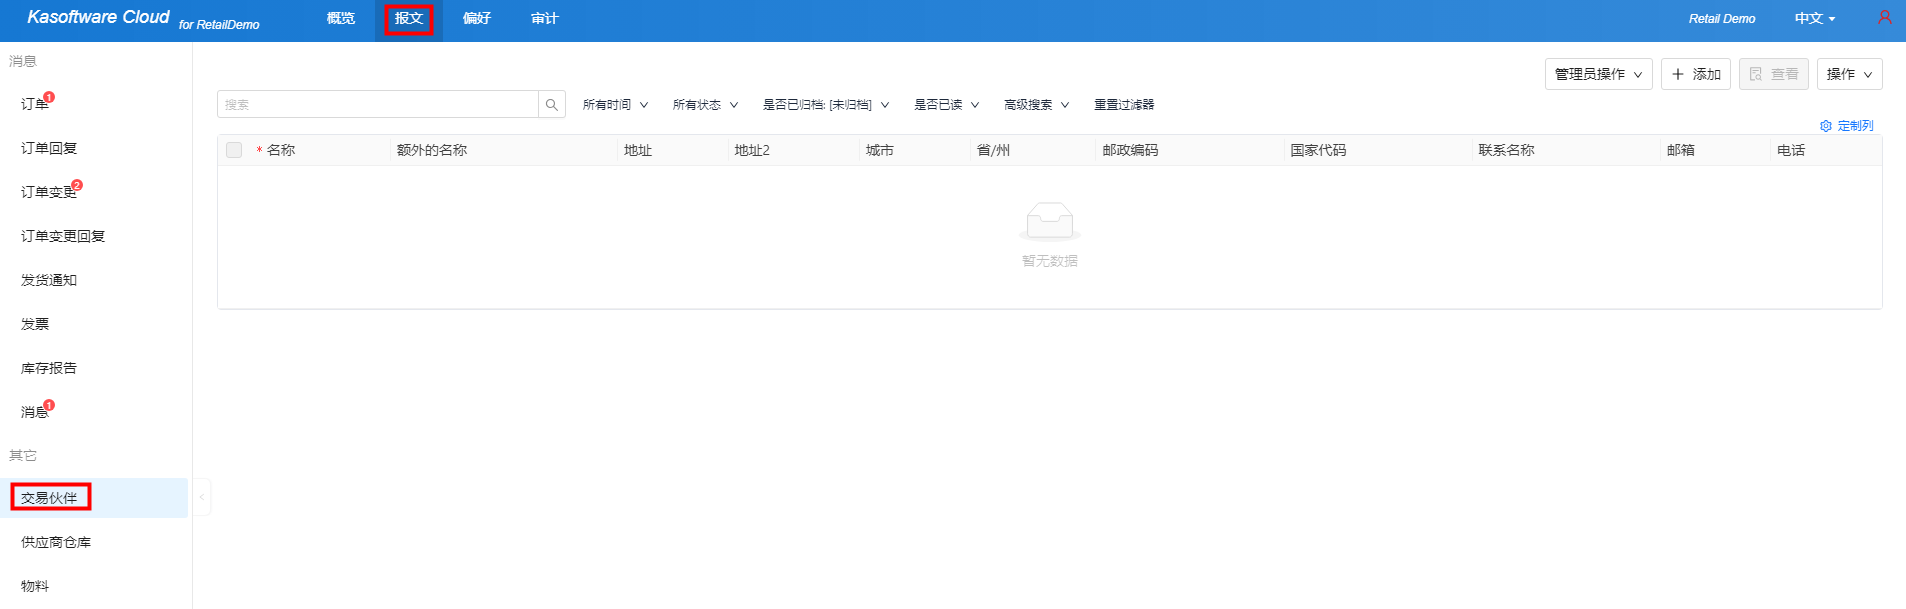1906x609 pixels.
Task: Click the 重置过滤器 button
Action: 1123,105
